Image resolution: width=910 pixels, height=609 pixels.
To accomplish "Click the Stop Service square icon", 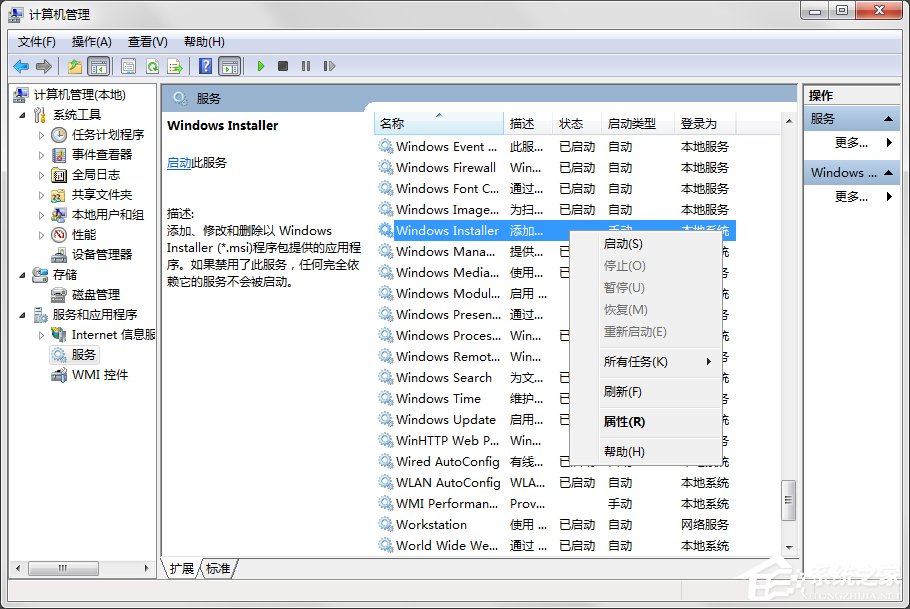I will click(x=285, y=66).
